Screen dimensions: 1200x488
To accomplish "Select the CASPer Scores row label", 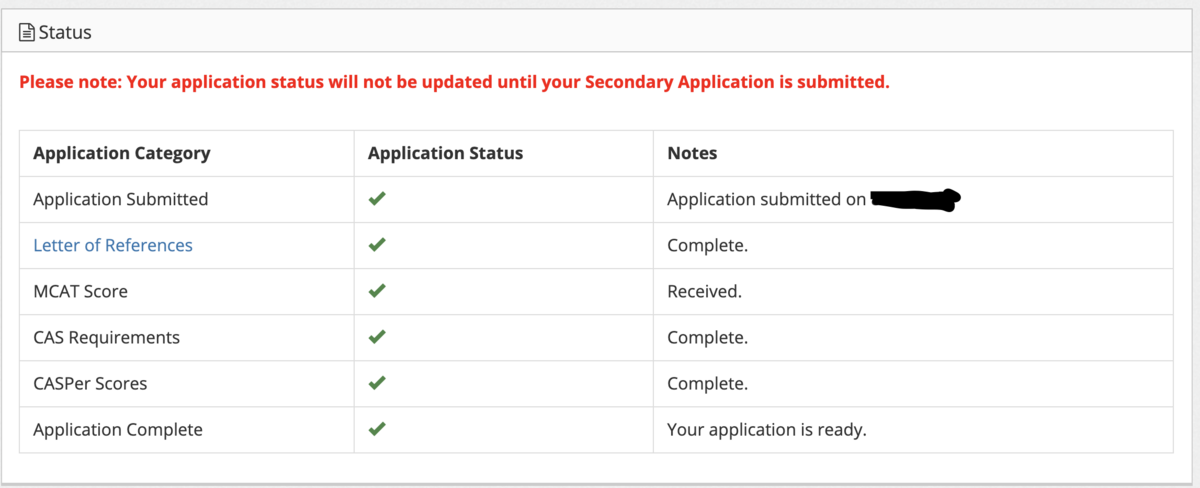I will (x=90, y=383).
